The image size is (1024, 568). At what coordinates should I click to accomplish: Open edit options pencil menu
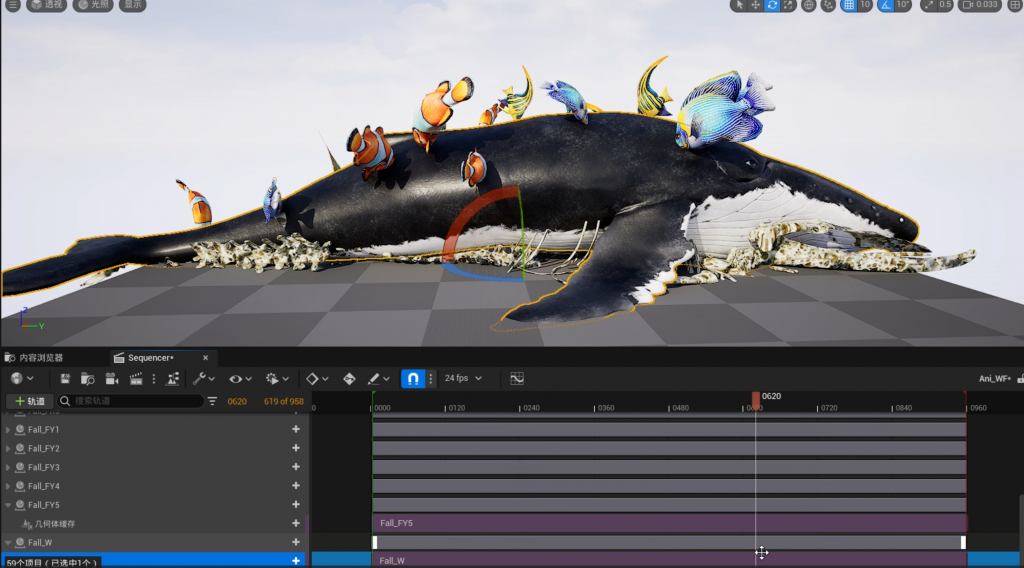point(378,379)
